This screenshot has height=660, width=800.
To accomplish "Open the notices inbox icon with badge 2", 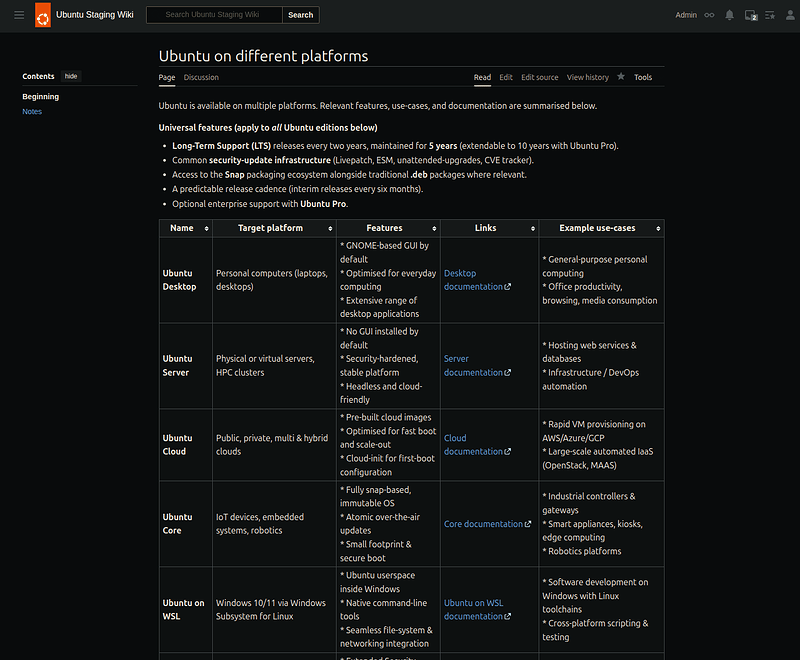I will pyautogui.click(x=751, y=15).
